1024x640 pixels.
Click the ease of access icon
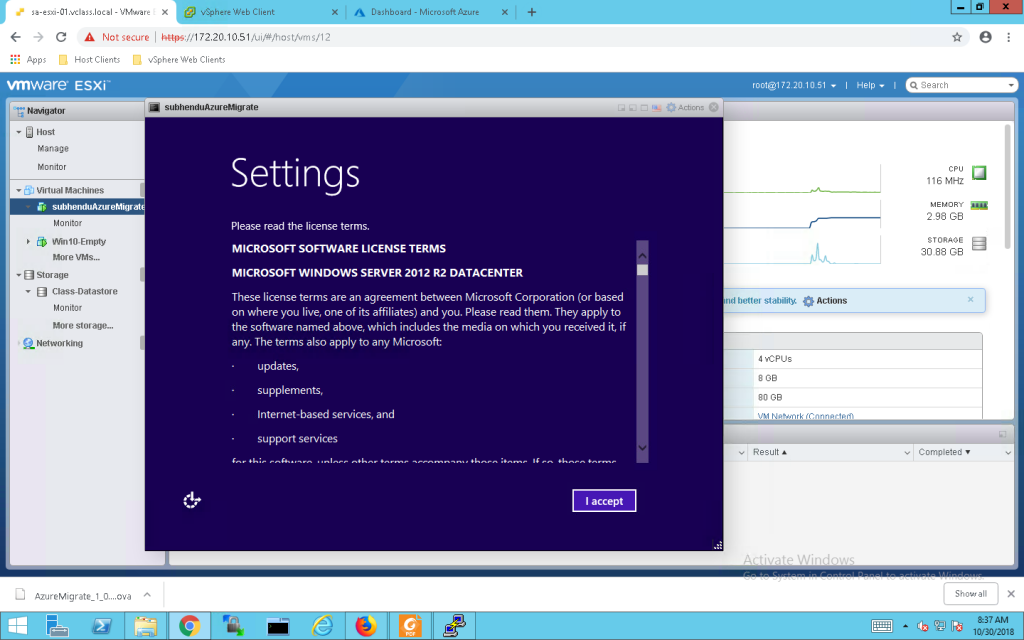tap(191, 500)
